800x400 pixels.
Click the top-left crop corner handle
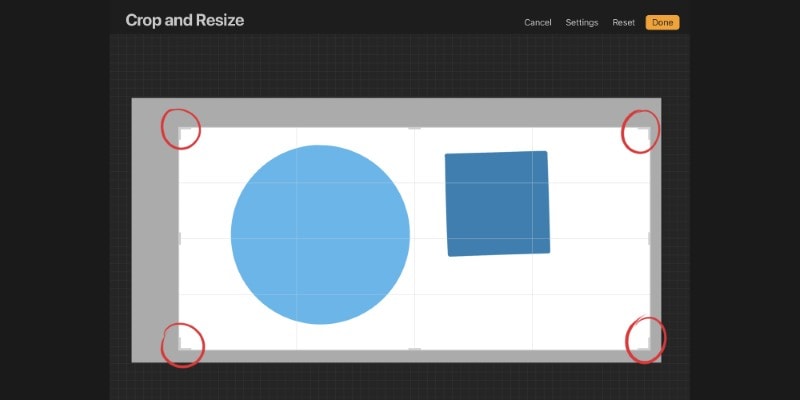[x=183, y=132]
